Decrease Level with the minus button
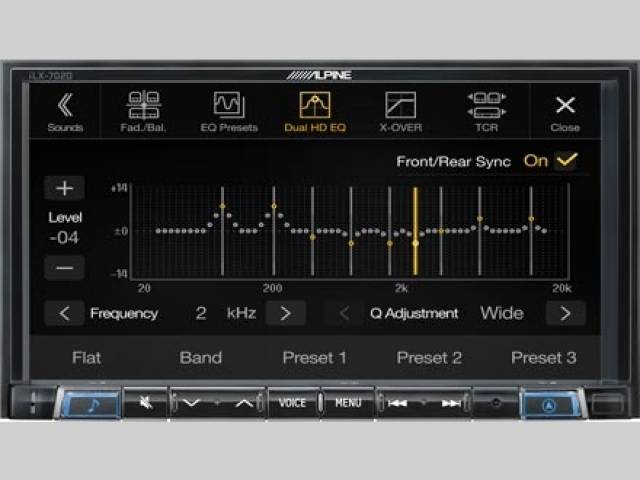 pos(64,268)
